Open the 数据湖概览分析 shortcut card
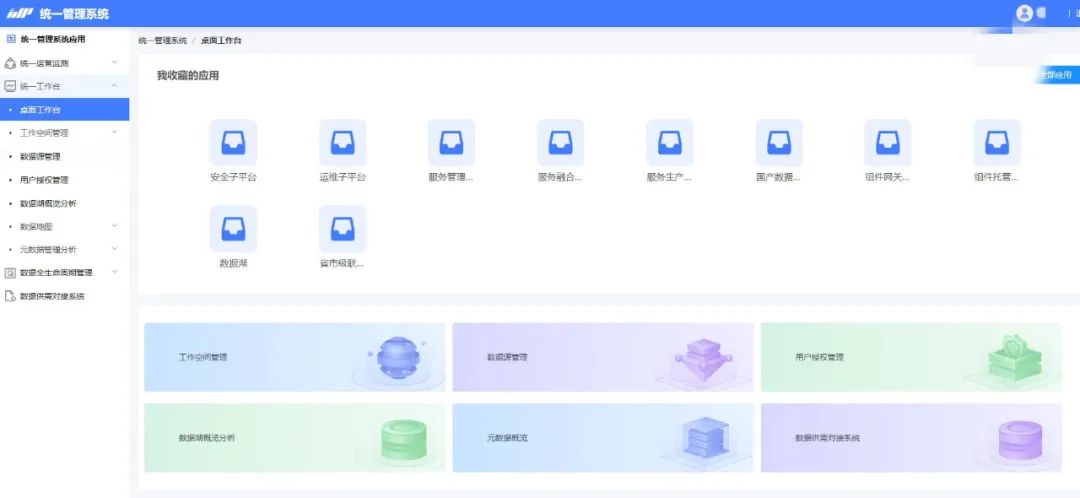The image size is (1080, 498). coord(294,437)
